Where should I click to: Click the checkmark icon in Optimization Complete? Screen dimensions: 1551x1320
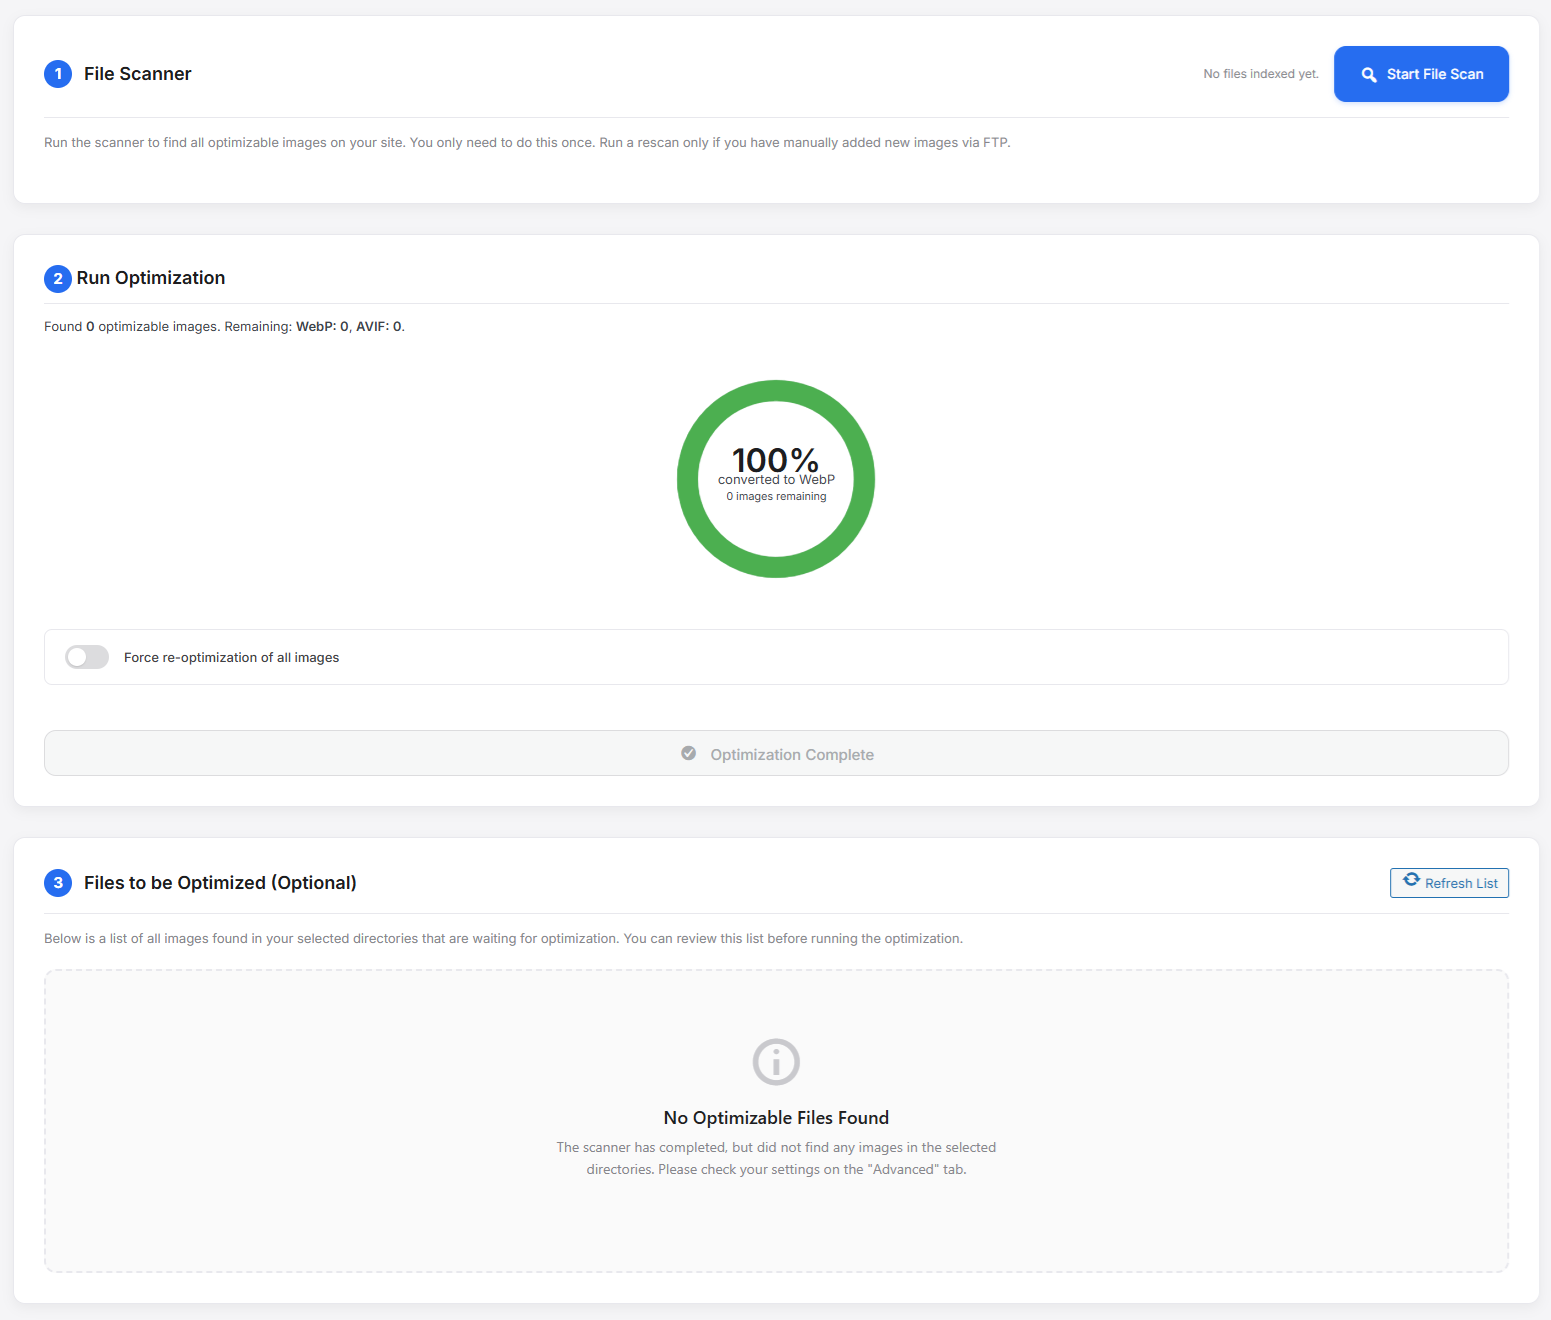coord(689,753)
